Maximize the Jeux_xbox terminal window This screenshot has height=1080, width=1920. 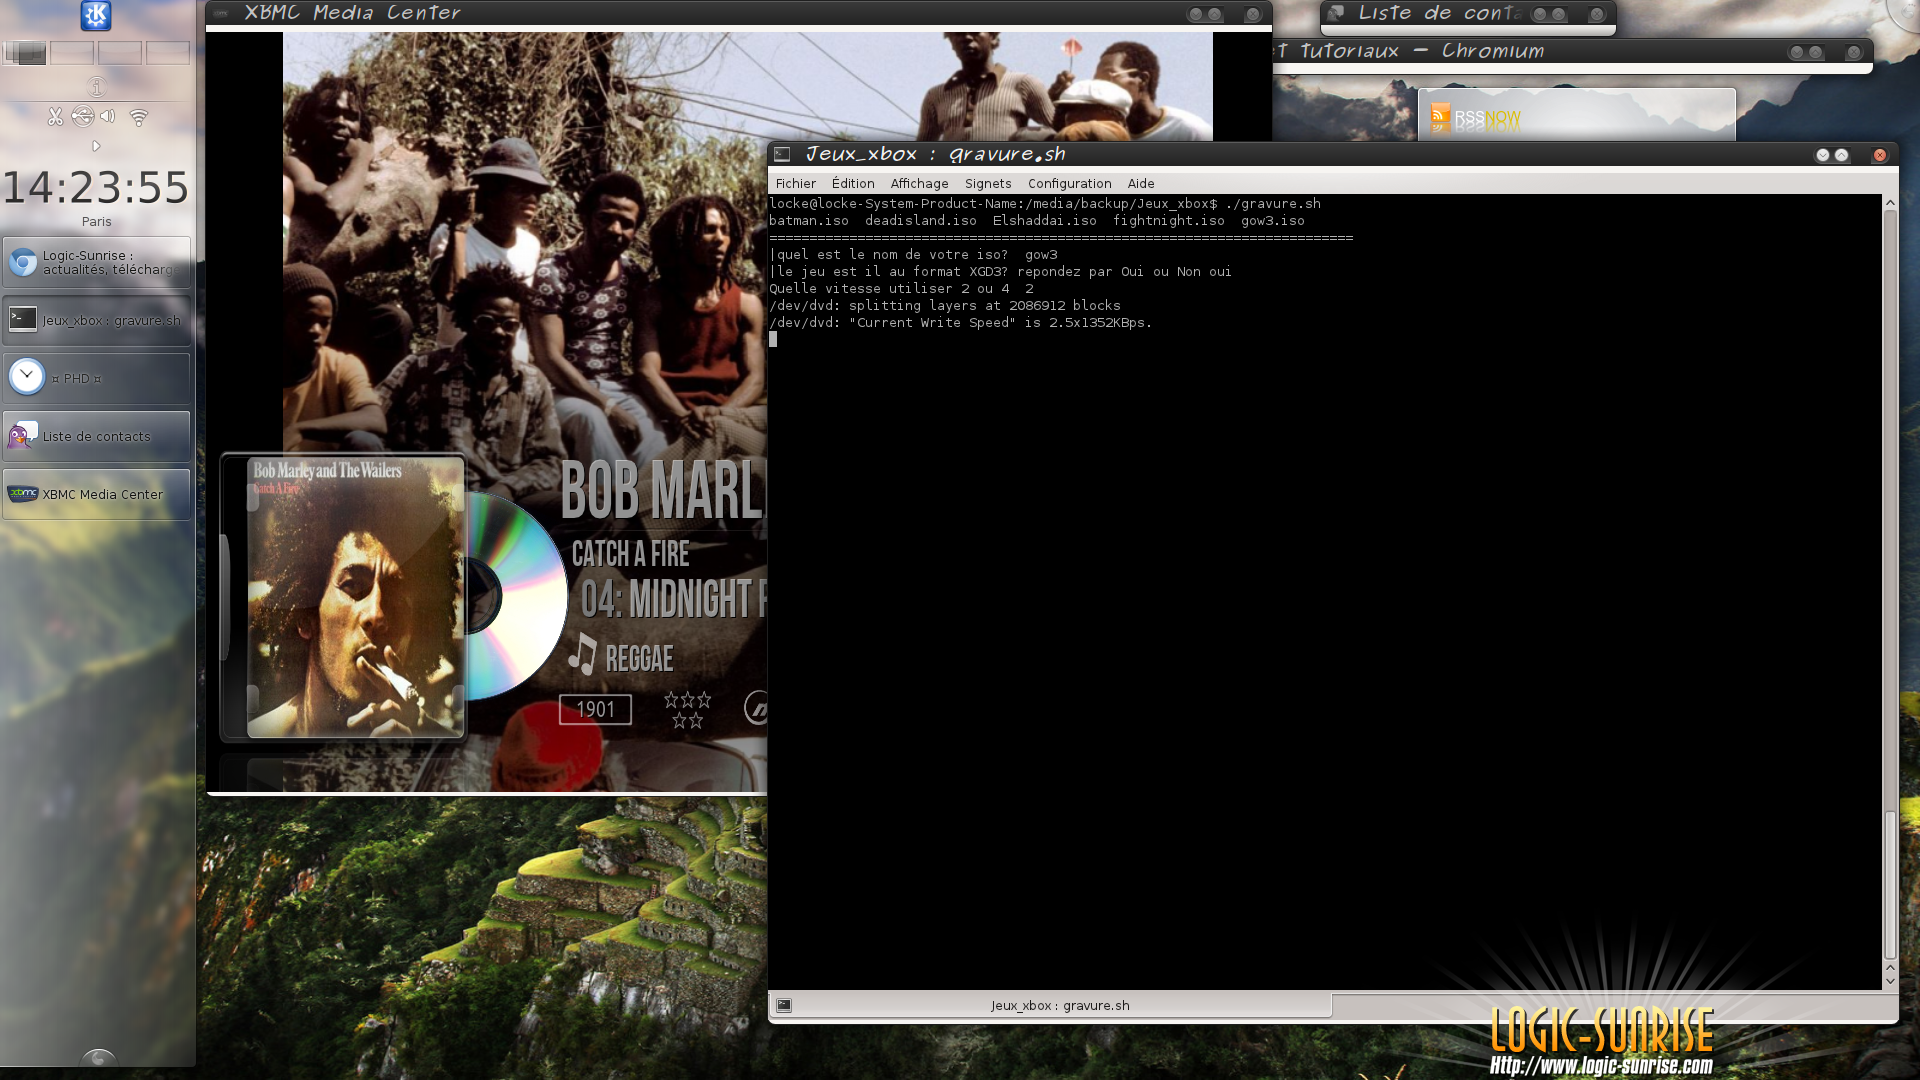1841,155
